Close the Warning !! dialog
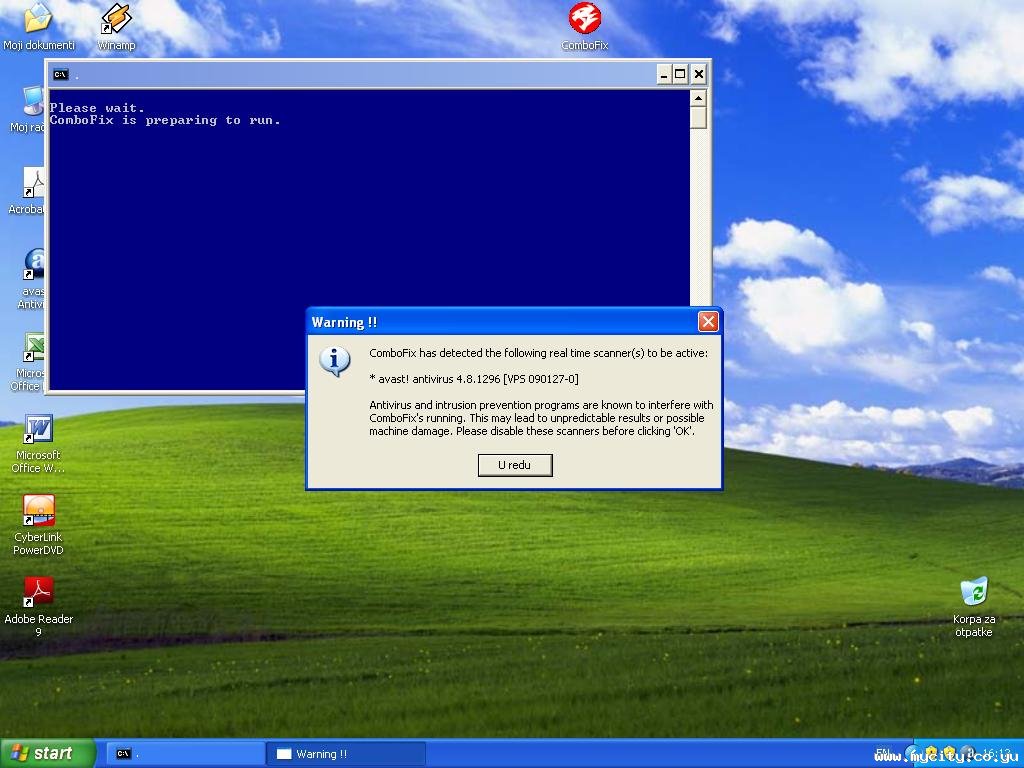Viewport: 1024px width, 768px height. click(708, 321)
